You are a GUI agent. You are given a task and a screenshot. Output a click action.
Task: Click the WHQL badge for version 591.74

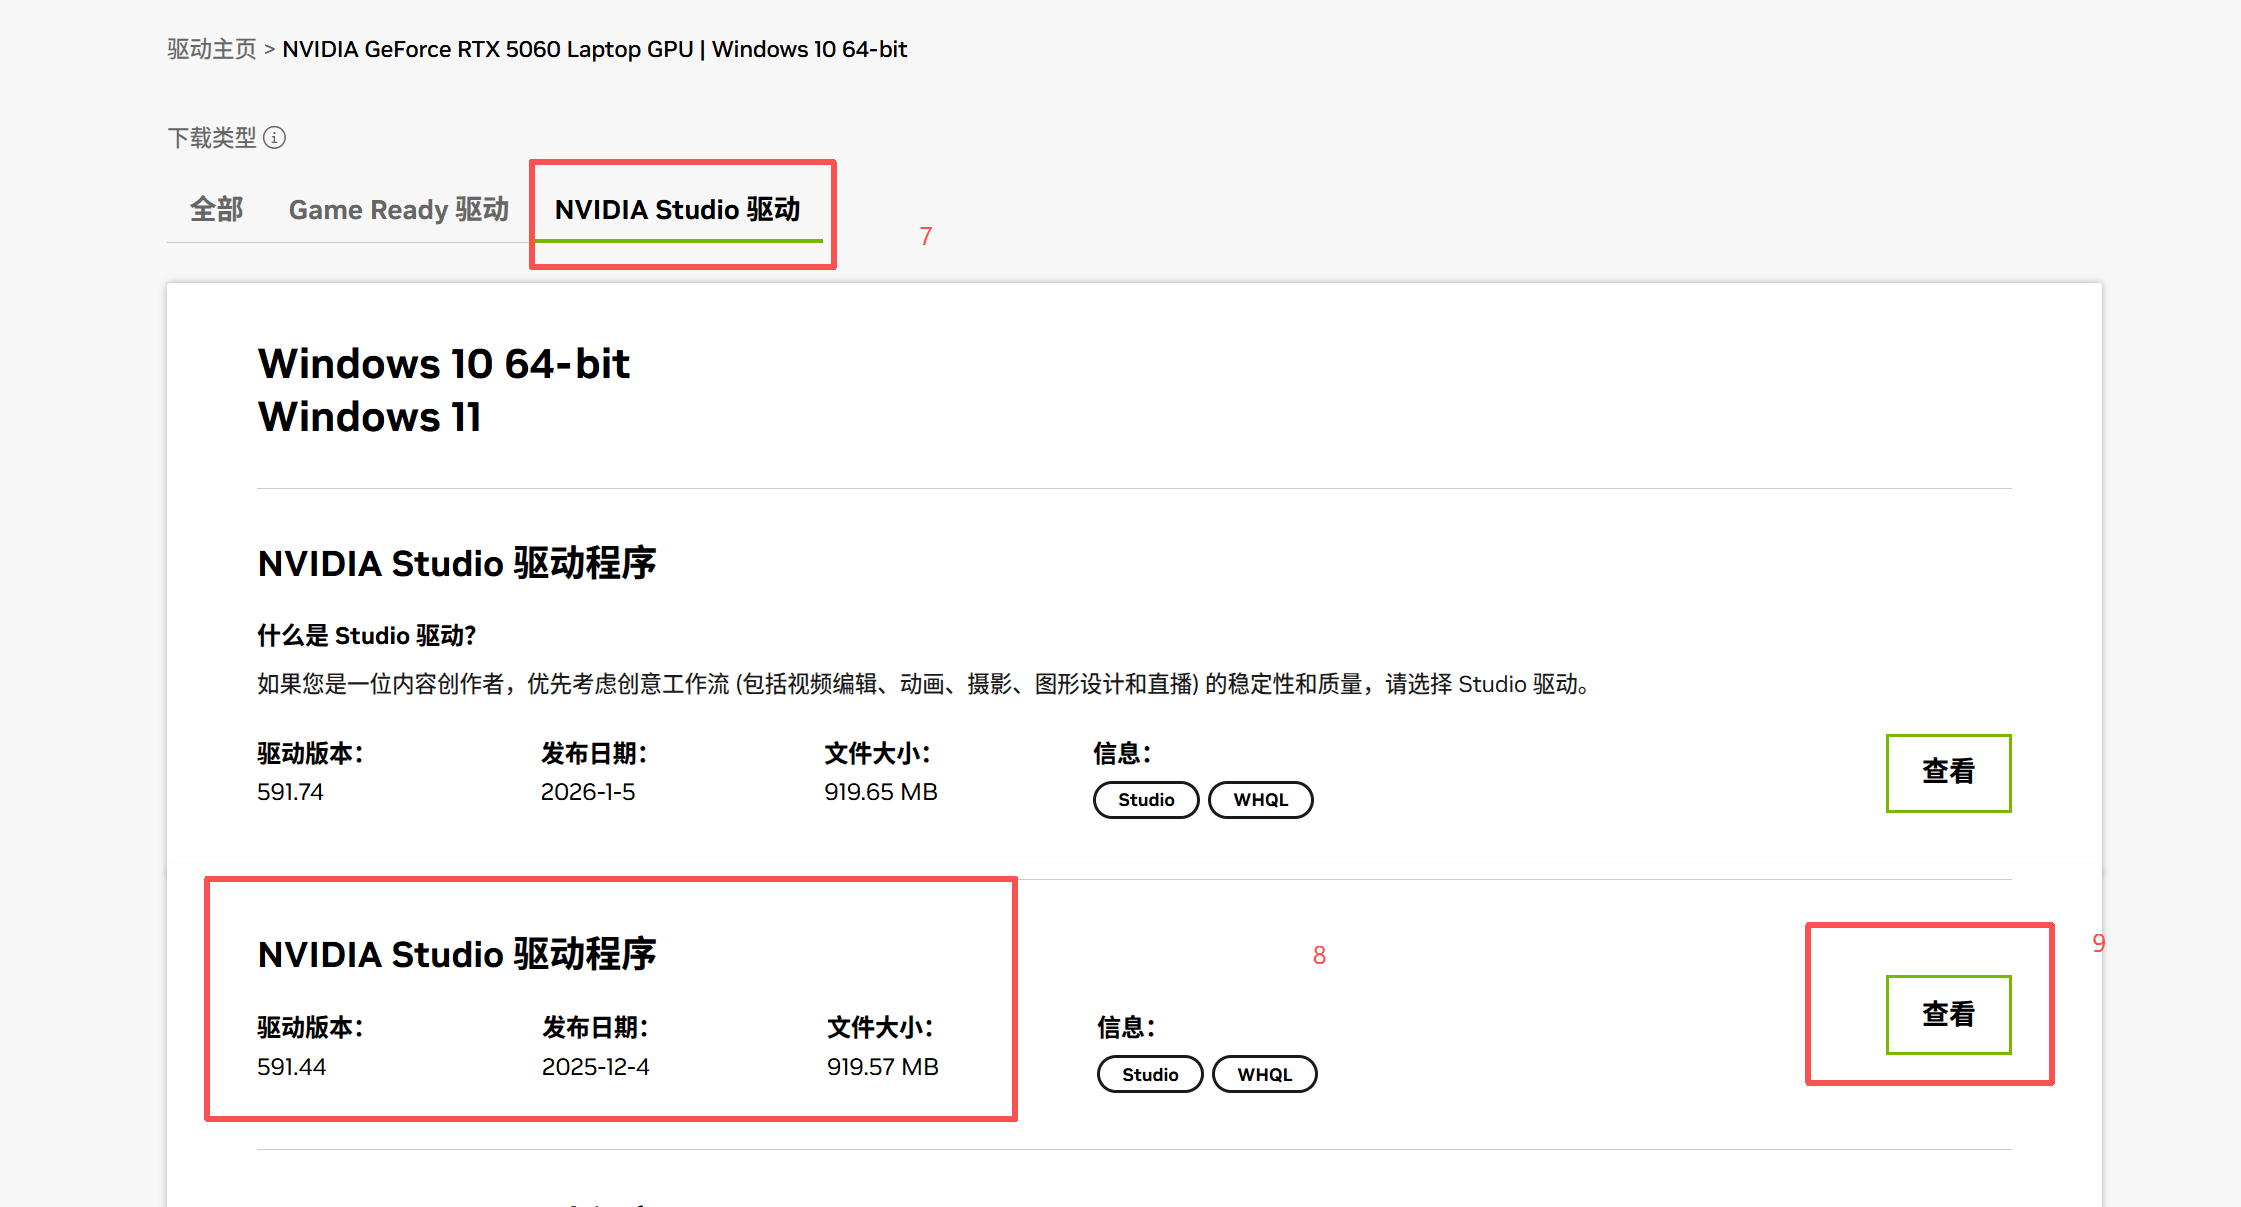[x=1260, y=800]
